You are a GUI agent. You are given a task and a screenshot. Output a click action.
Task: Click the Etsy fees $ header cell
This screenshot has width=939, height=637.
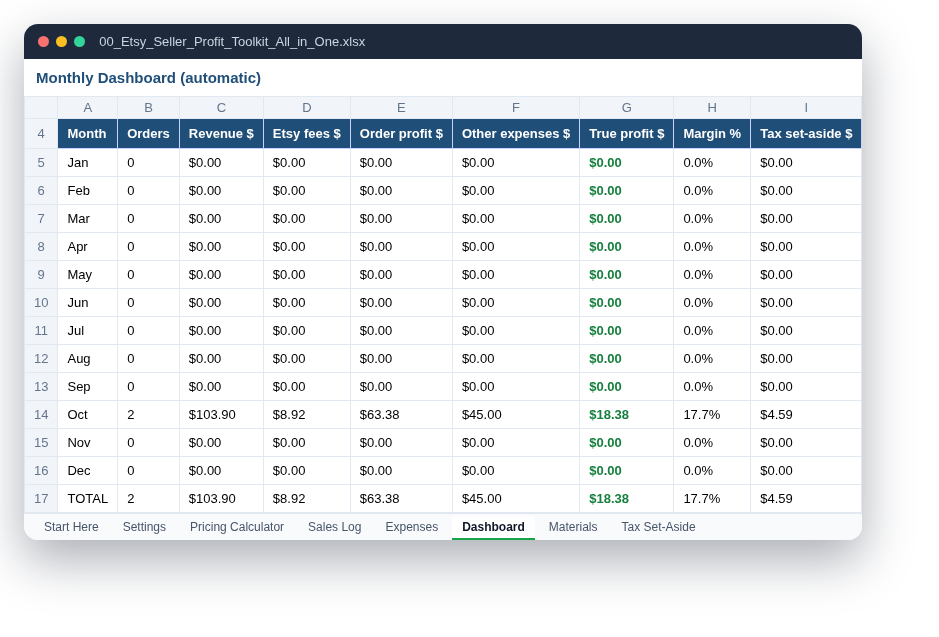307,134
